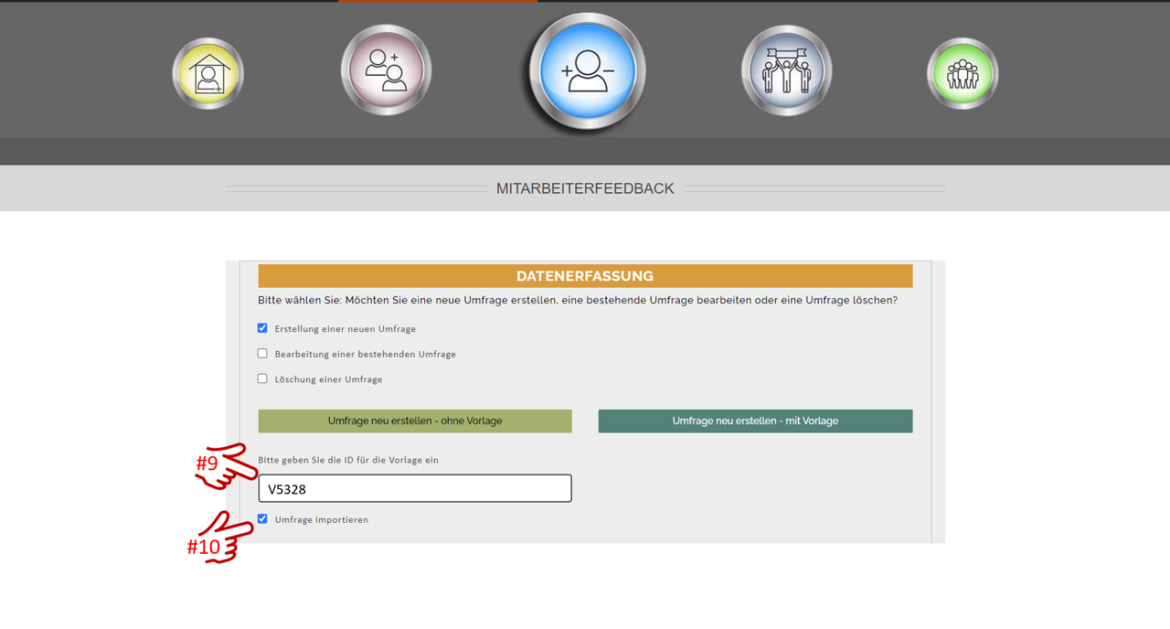Screen dimensions: 1170x629
Task: Check "Bearbeitung einer bestehenden Umfrage"
Action: [x=262, y=353]
